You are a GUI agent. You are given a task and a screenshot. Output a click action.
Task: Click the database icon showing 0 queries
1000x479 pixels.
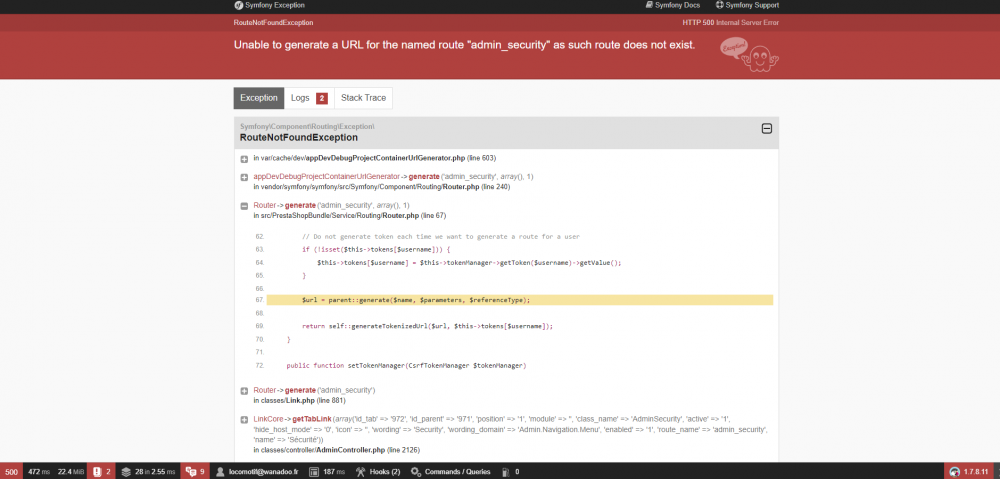point(506,472)
